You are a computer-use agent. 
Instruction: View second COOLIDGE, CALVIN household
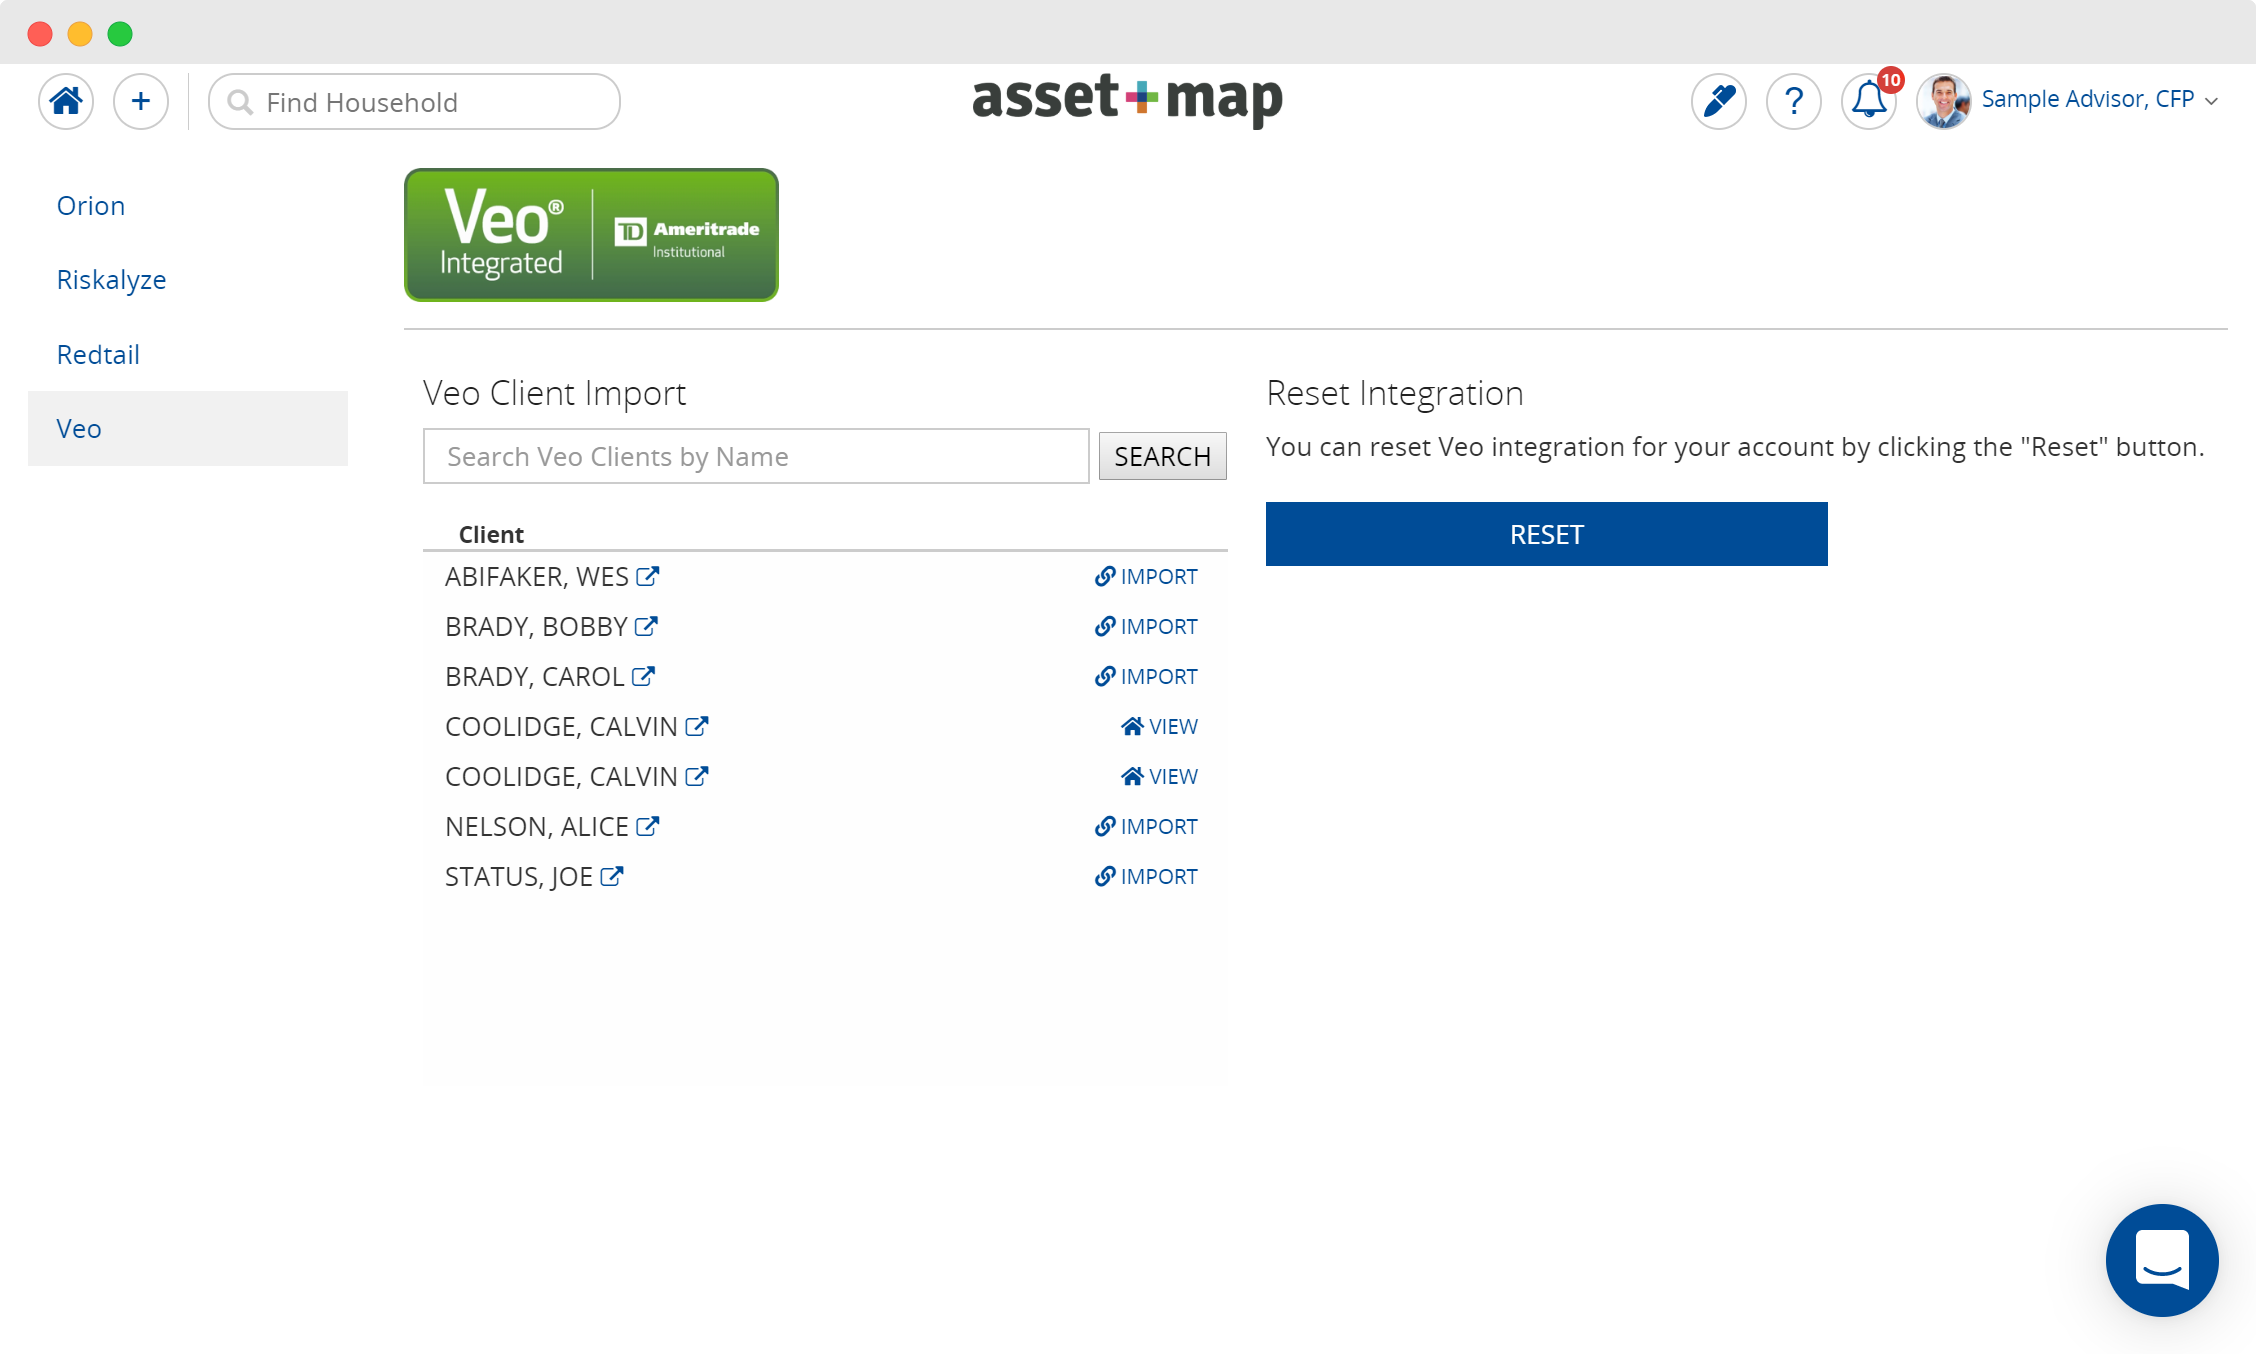coord(1160,776)
